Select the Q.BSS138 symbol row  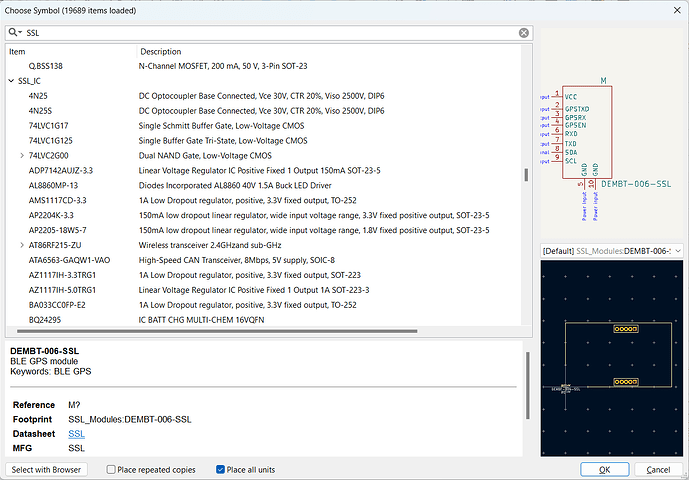46,66
